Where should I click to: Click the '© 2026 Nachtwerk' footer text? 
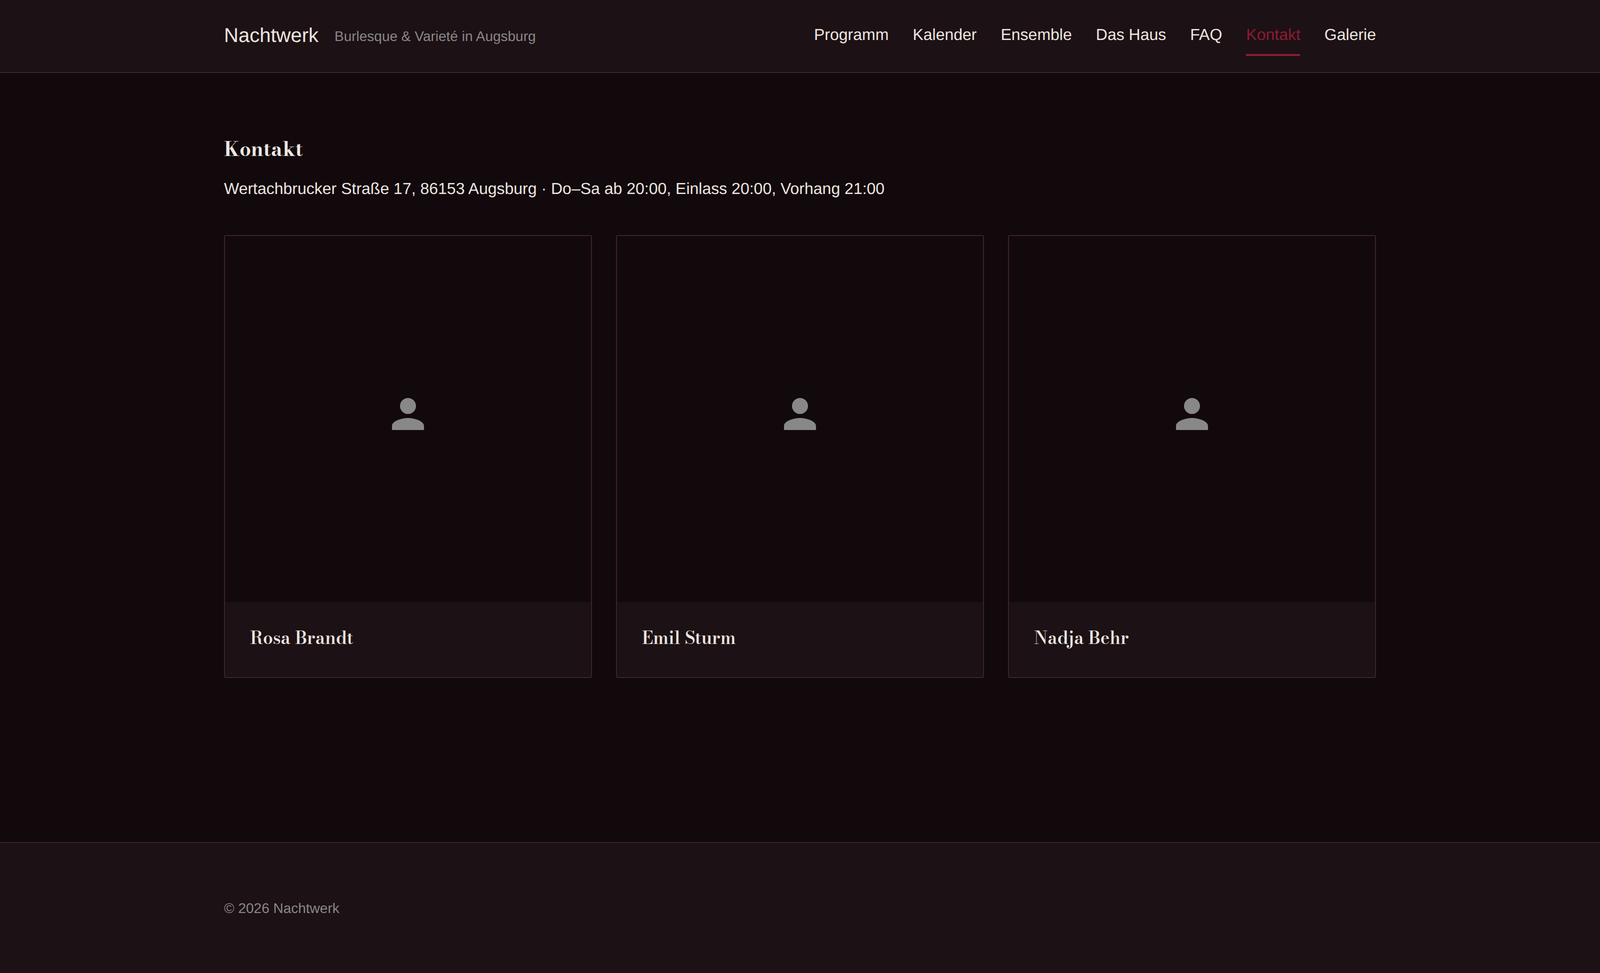click(281, 908)
